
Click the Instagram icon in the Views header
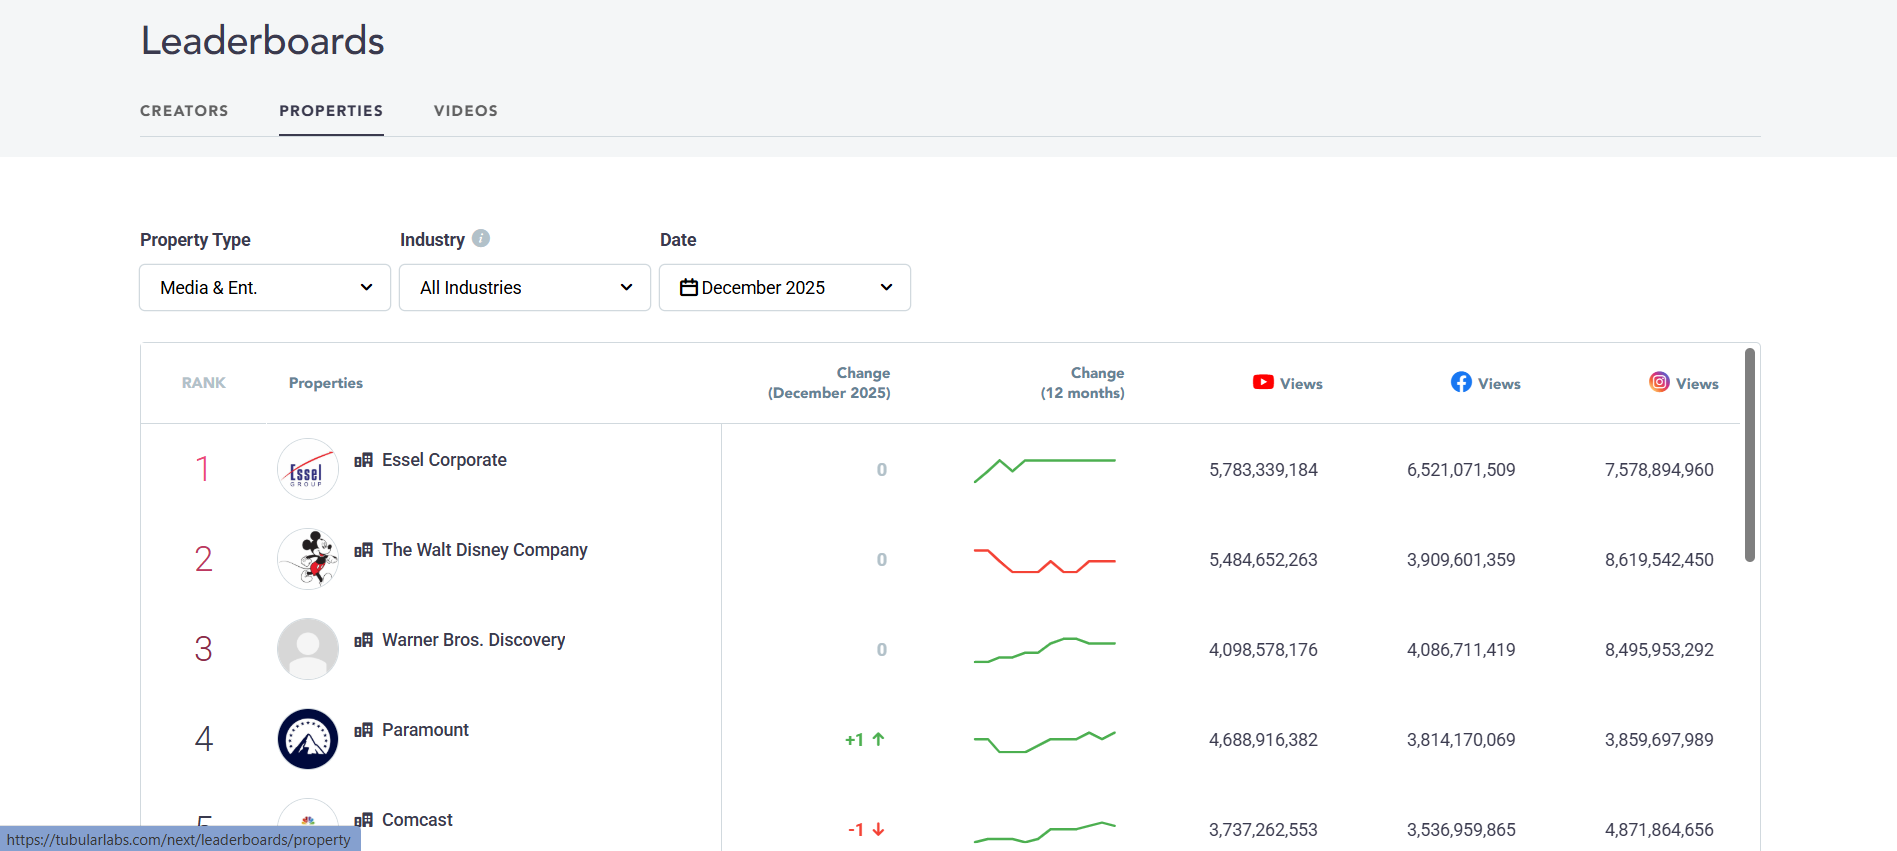[1659, 382]
